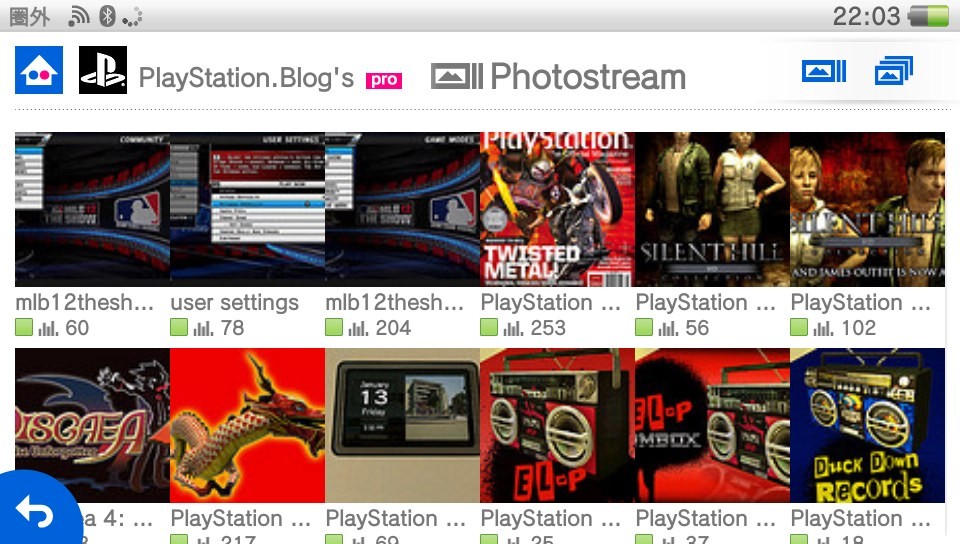This screenshot has width=960, height=544.
Task: Open the Flickr home icon
Action: (x=39, y=70)
